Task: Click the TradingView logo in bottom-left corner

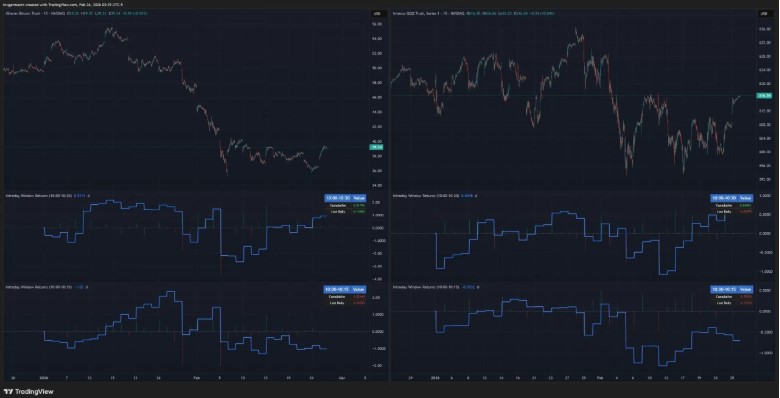Action: (x=28, y=392)
